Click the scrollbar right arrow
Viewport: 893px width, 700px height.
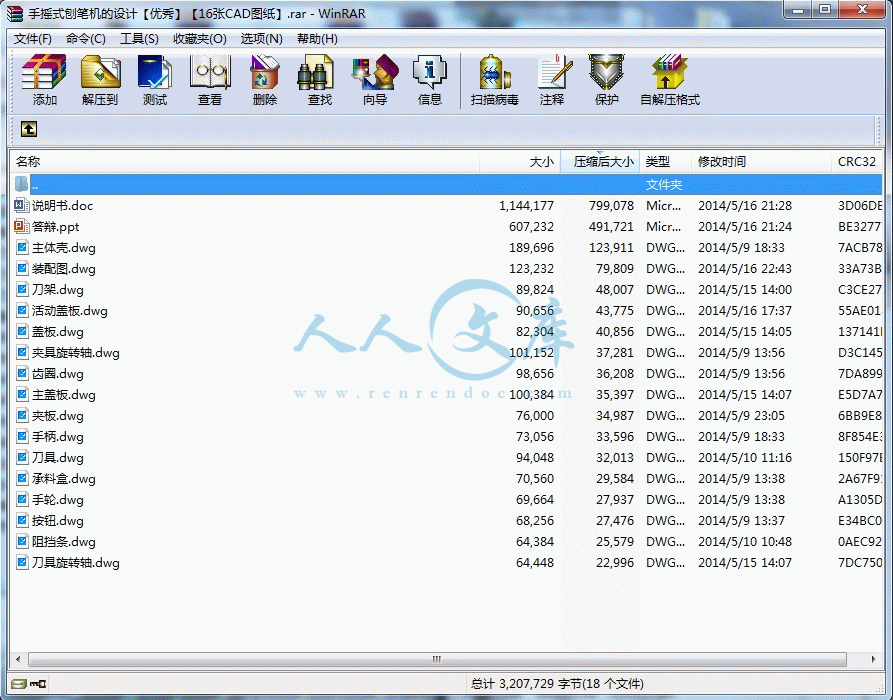pyautogui.click(x=874, y=660)
